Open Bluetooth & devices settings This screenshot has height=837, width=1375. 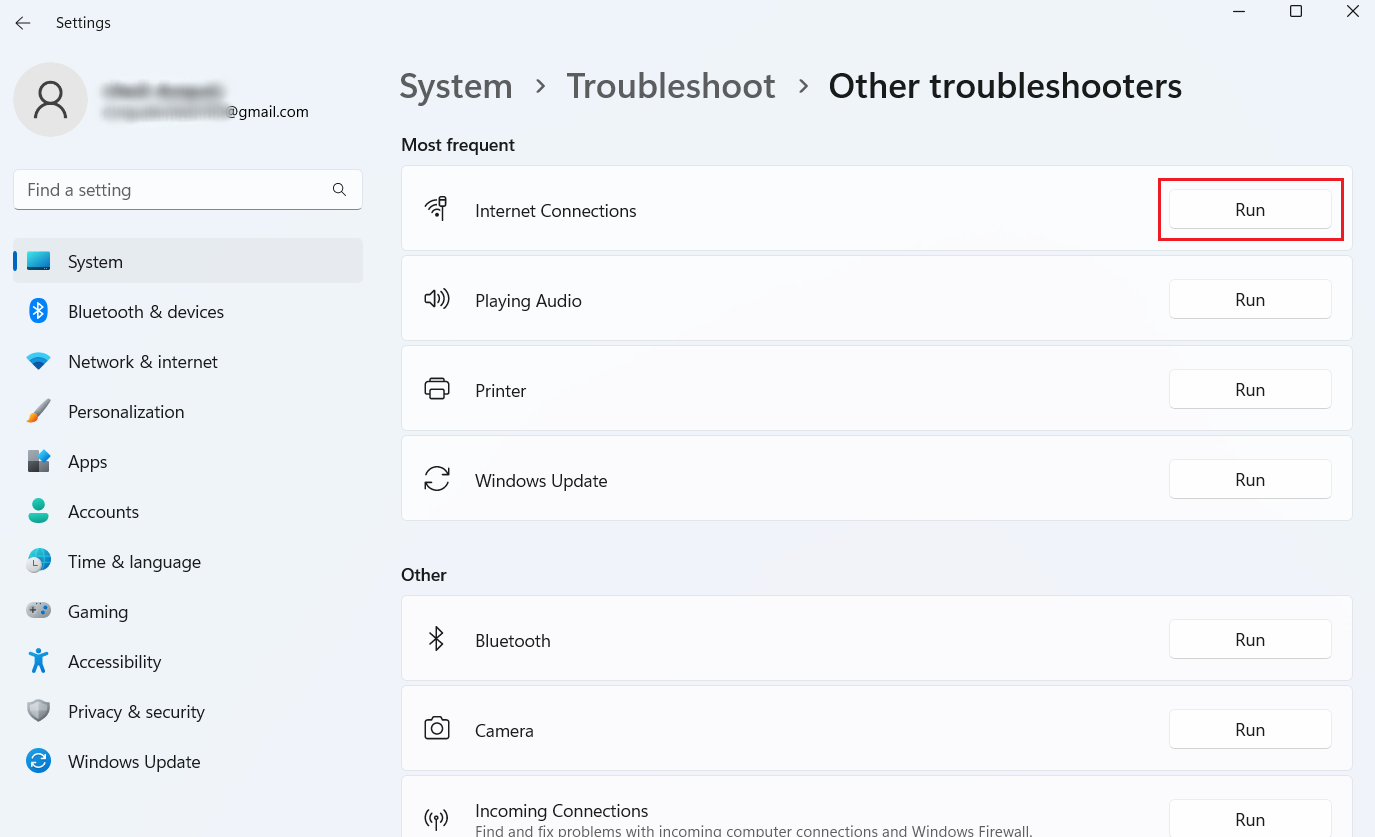188,311
